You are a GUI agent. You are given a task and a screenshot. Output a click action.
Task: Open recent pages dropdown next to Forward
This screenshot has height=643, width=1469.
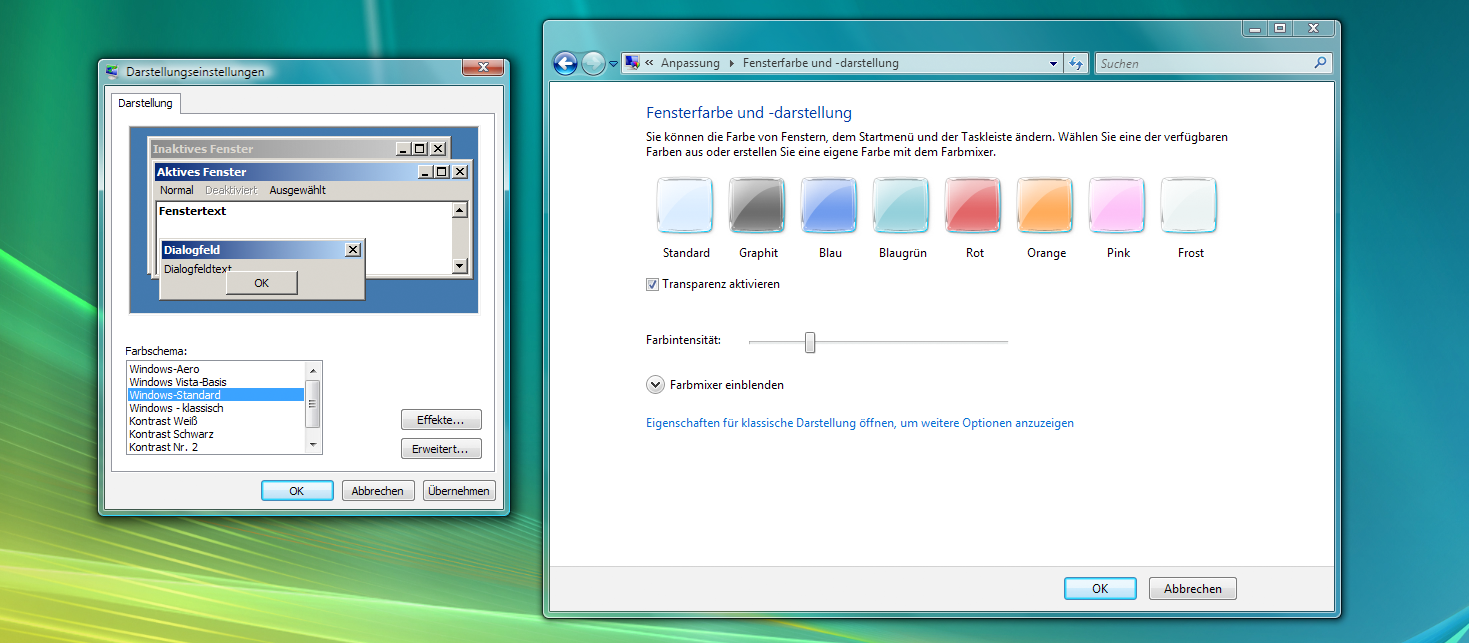(x=613, y=64)
